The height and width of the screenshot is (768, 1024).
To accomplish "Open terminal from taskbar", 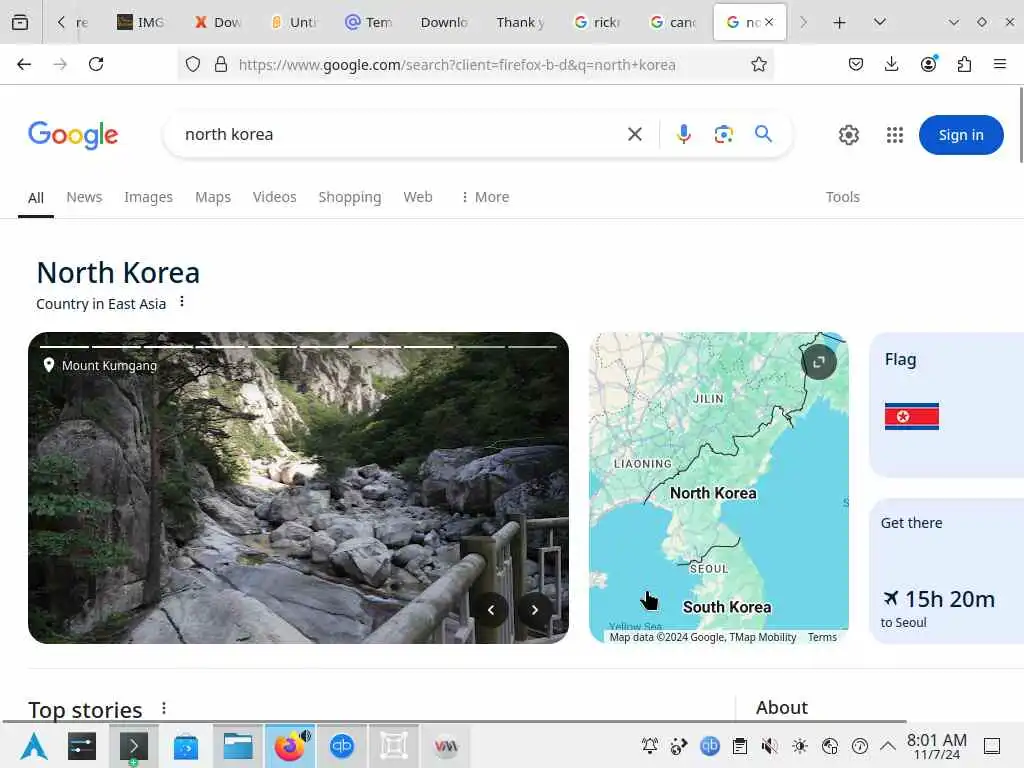I will click(x=133, y=745).
